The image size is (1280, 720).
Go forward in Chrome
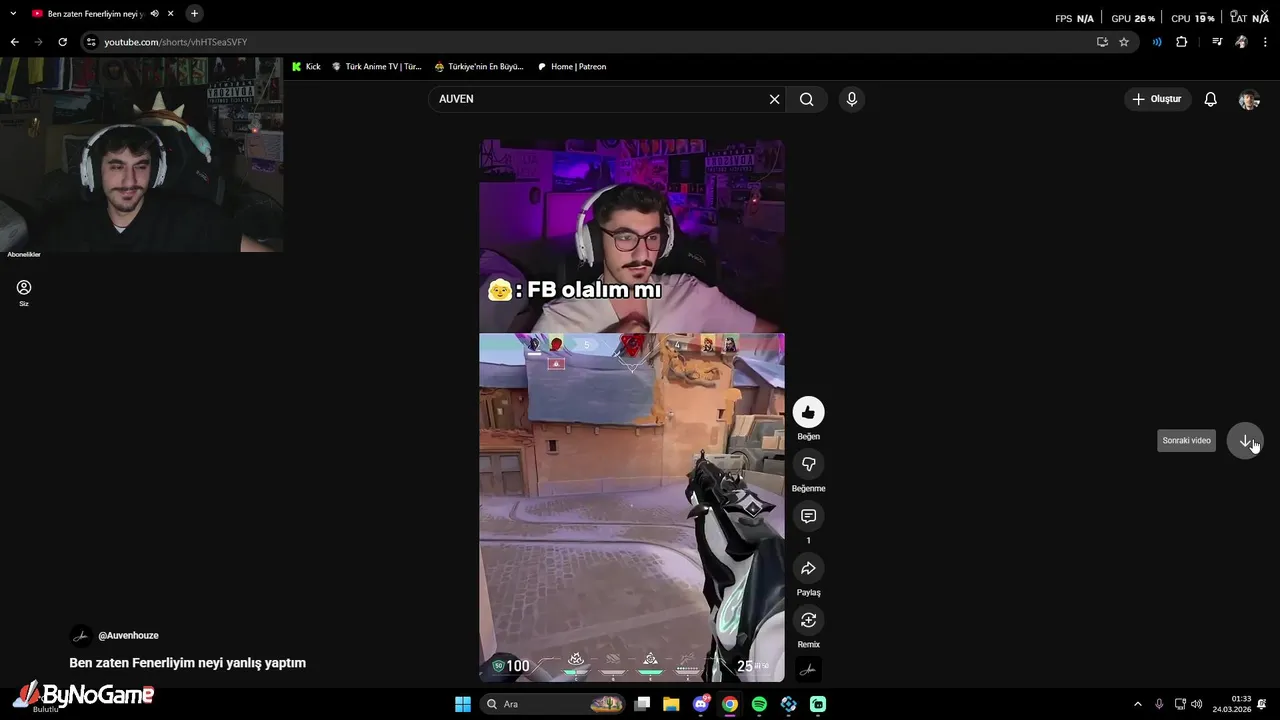point(38,42)
